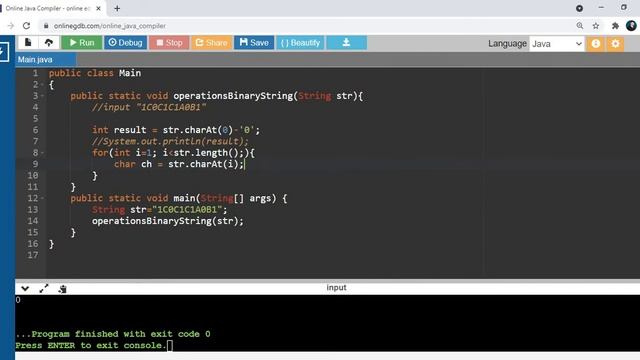The width and height of the screenshot is (640, 360).
Task: Click 'int result' on line 6
Action: coord(119,130)
